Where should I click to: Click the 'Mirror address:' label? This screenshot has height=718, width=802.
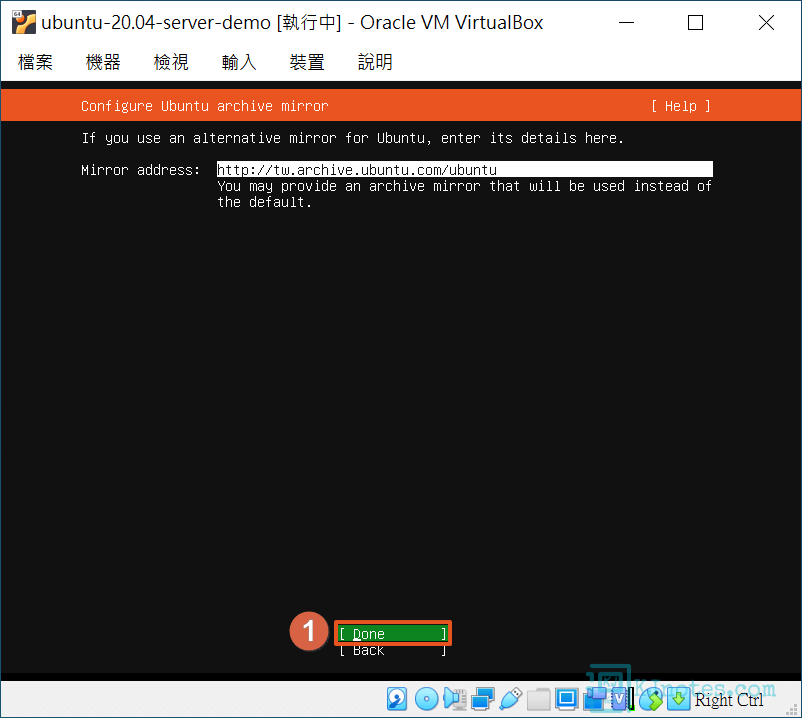(x=140, y=170)
